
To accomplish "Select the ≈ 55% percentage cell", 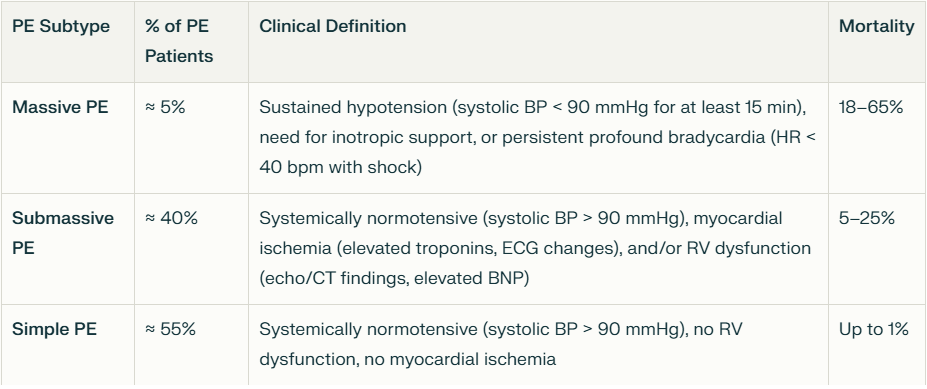I will point(170,329).
